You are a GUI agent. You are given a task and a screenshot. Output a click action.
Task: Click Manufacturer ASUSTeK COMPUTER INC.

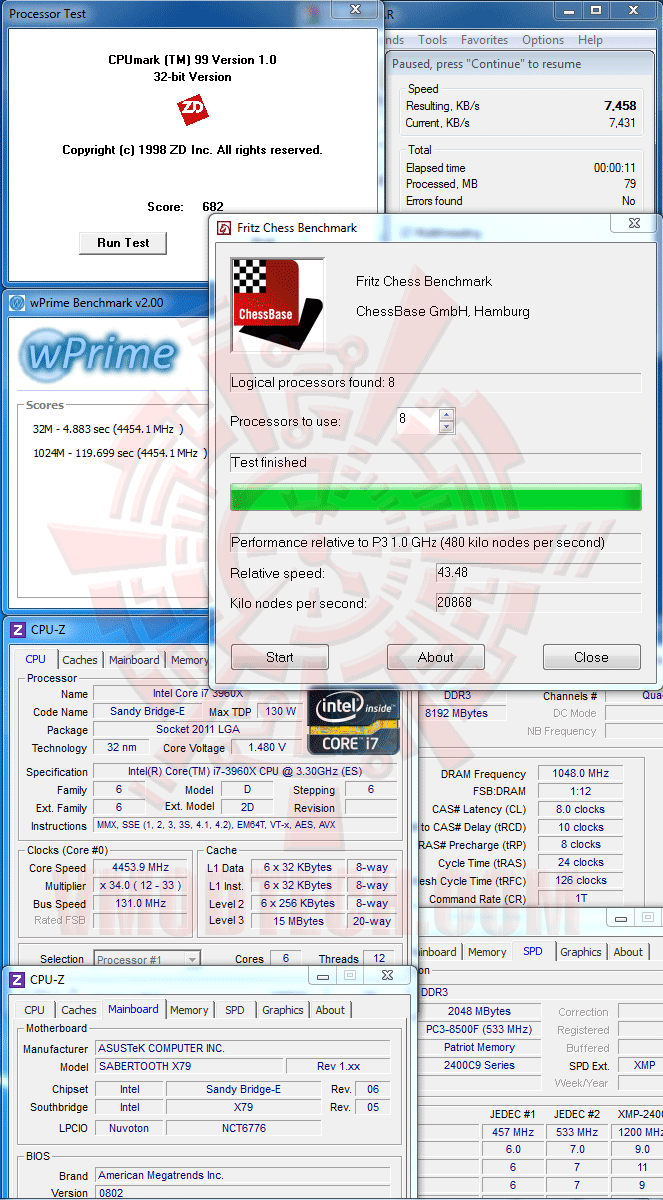(242, 1048)
